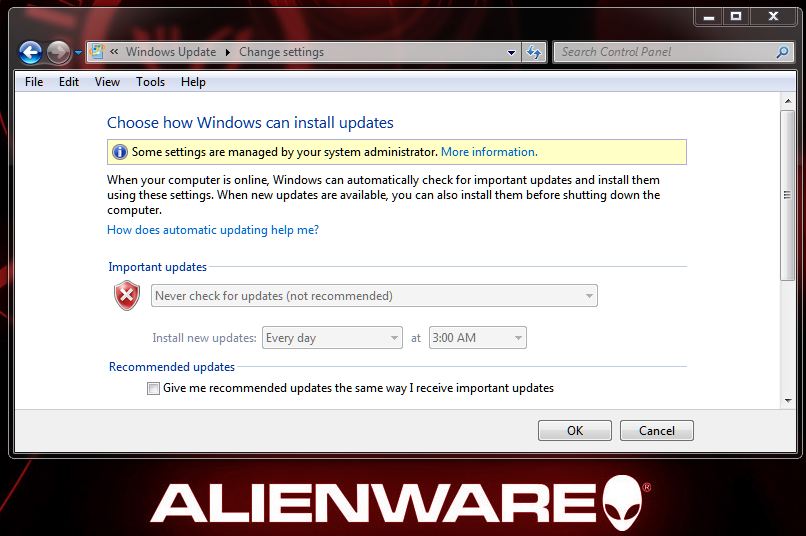Open recent pages dropdown beside Forward arrow
The image size is (806, 536).
tap(78, 52)
